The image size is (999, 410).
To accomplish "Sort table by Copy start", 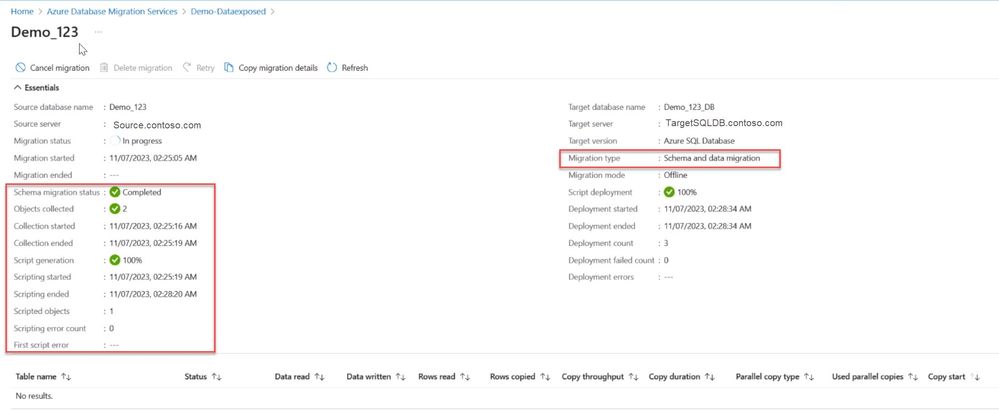I will click(x=975, y=377).
